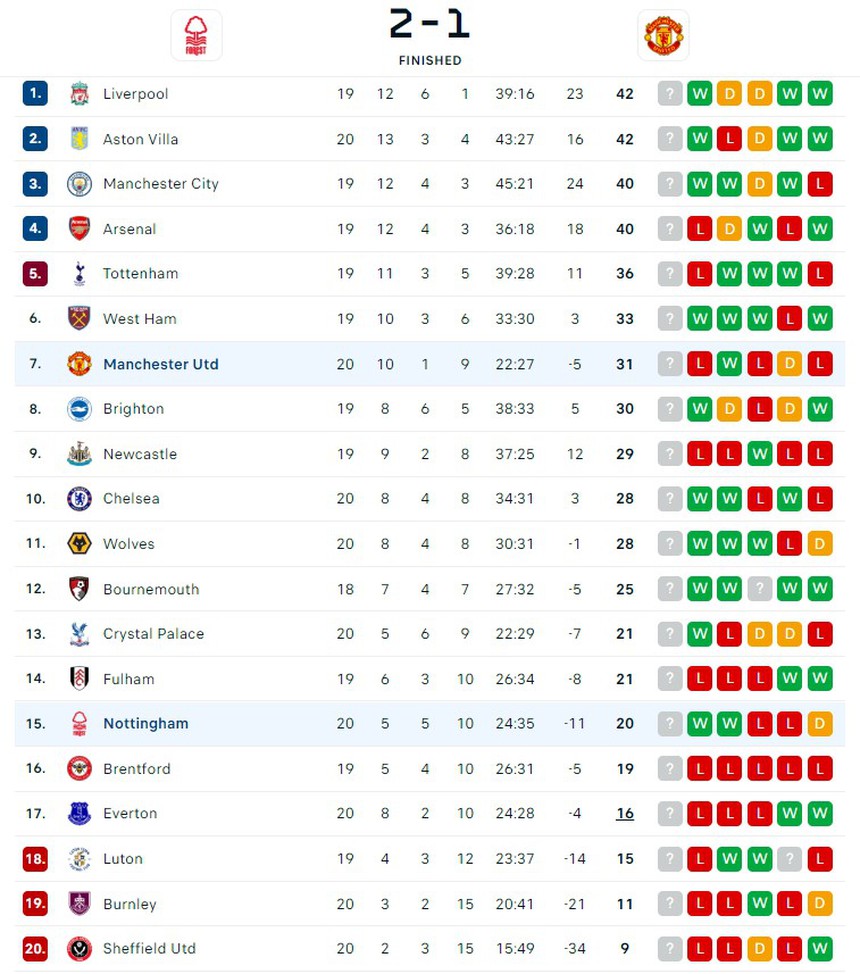Viewport: 860px width, 974px height.
Task: Click the West Ham club crest
Action: pyautogui.click(x=79, y=319)
